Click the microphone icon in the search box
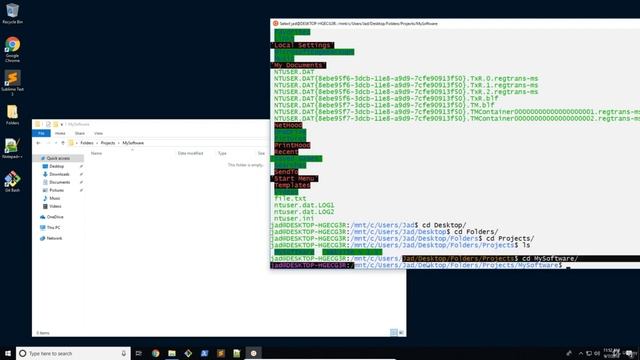 (124, 353)
